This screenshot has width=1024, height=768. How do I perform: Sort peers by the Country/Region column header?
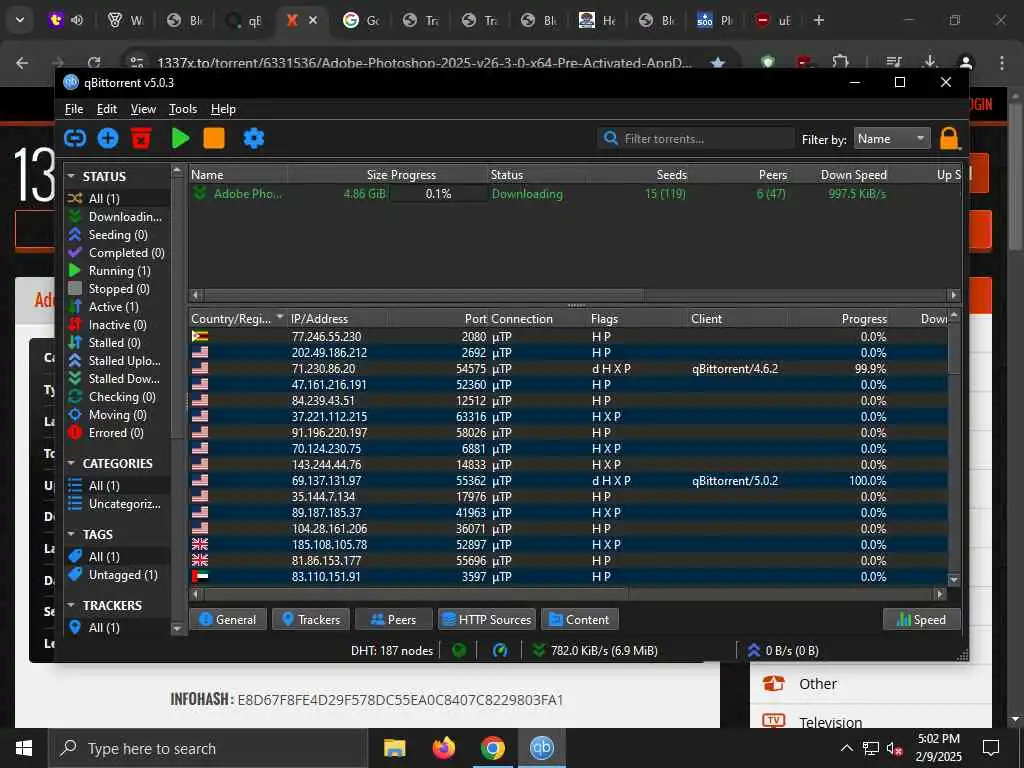pos(238,319)
